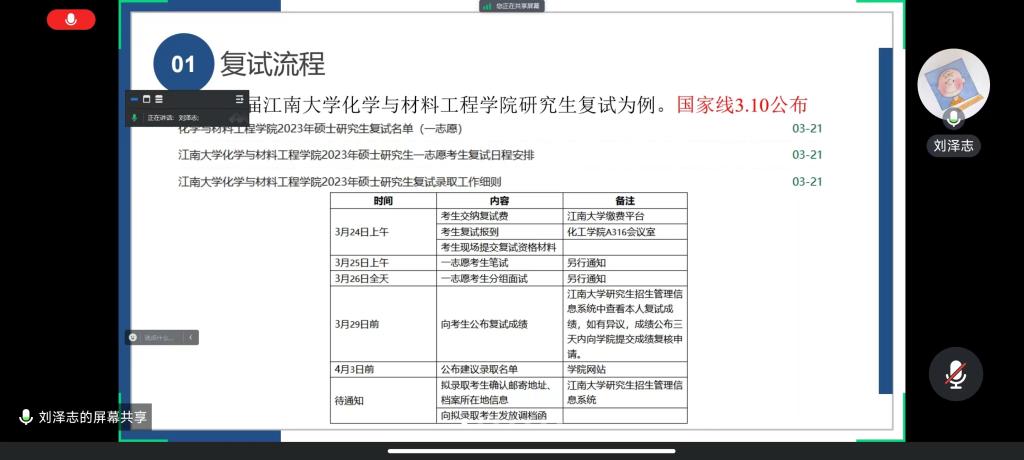Switch floating panel to stacked list layout
The height and width of the screenshot is (460, 1024).
[159, 99]
